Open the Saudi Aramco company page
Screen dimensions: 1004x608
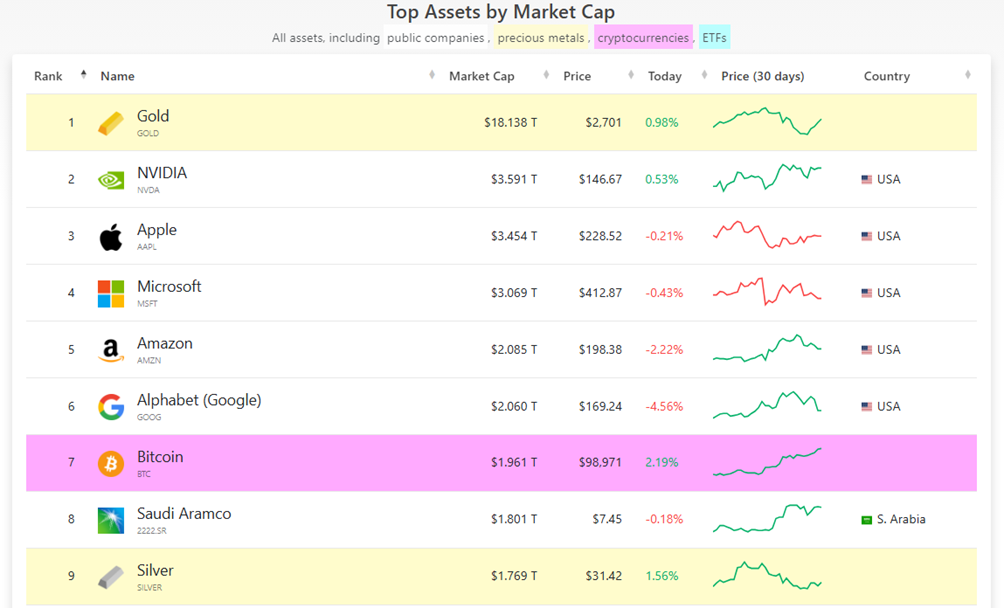[x=184, y=513]
